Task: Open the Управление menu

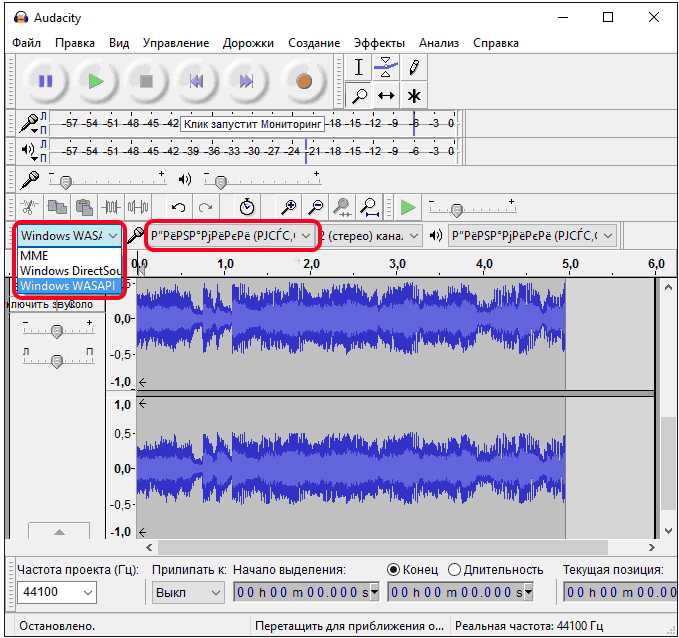Action: 176,43
